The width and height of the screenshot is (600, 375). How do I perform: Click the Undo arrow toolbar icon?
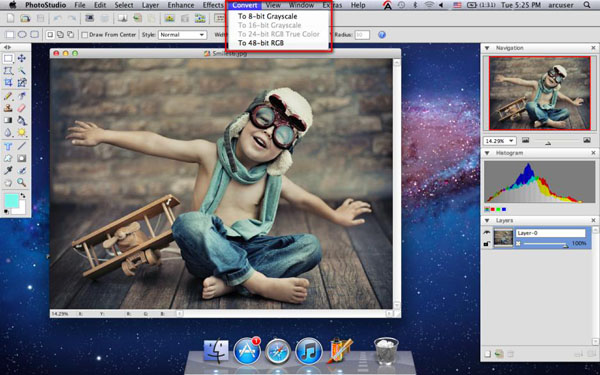tap(58, 18)
